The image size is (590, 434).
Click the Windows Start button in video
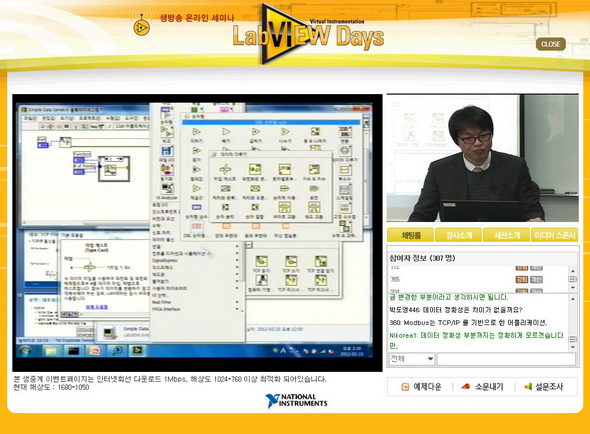(x=25, y=350)
